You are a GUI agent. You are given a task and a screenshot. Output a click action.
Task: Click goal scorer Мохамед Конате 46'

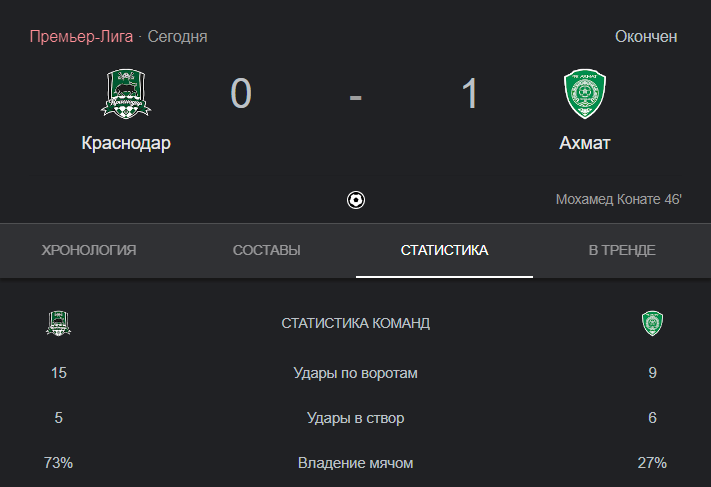click(x=618, y=200)
